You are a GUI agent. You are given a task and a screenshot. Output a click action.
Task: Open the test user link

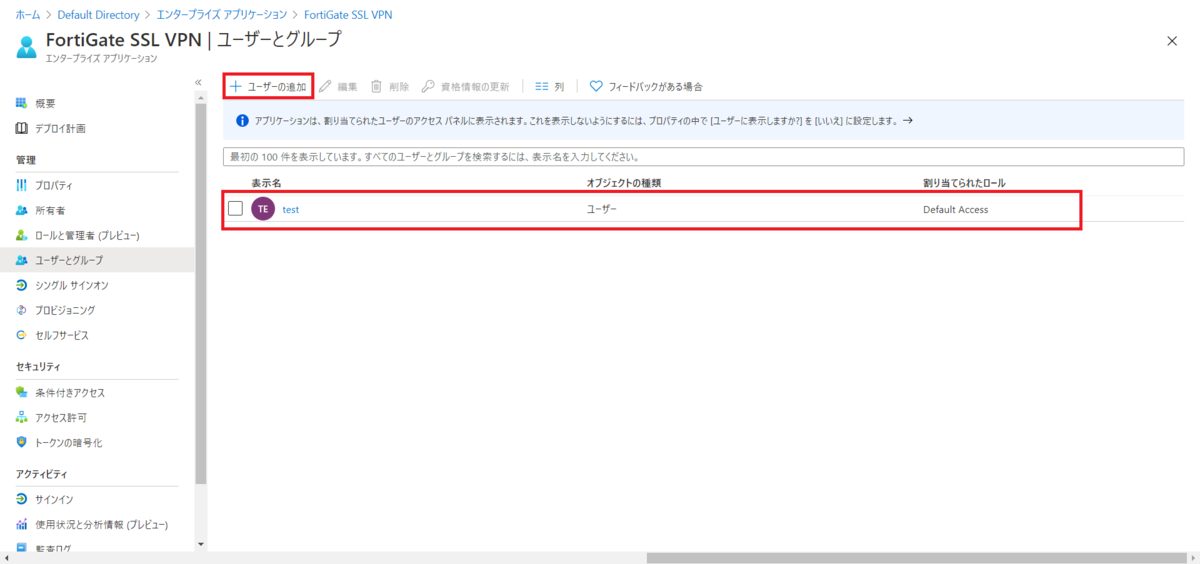pyautogui.click(x=291, y=209)
